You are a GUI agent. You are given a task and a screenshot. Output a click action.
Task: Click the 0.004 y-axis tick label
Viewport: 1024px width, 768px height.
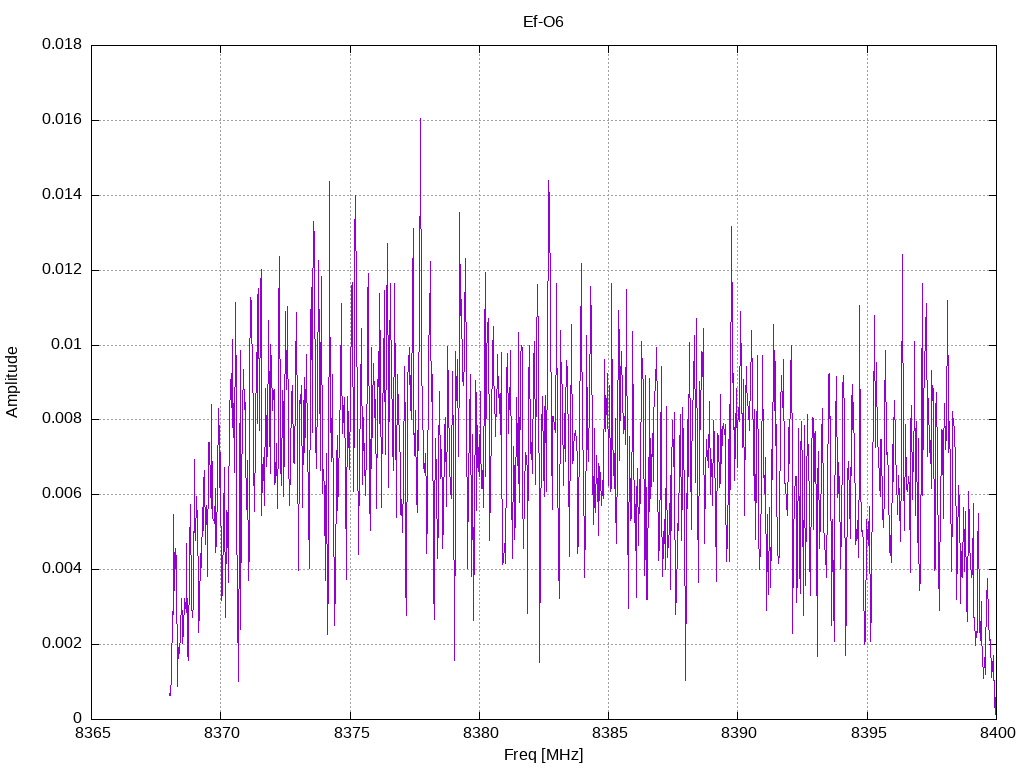tap(62, 568)
